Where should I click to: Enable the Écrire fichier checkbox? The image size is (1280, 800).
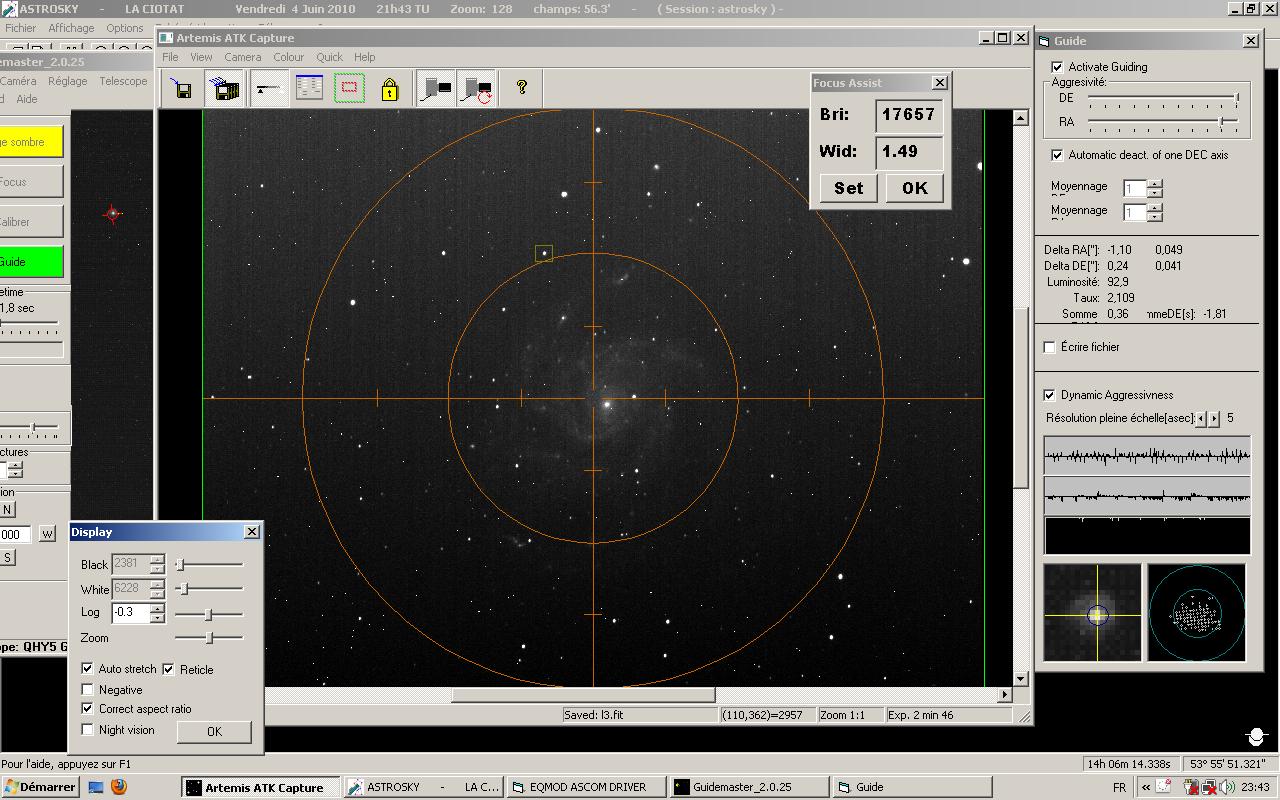coord(1049,347)
